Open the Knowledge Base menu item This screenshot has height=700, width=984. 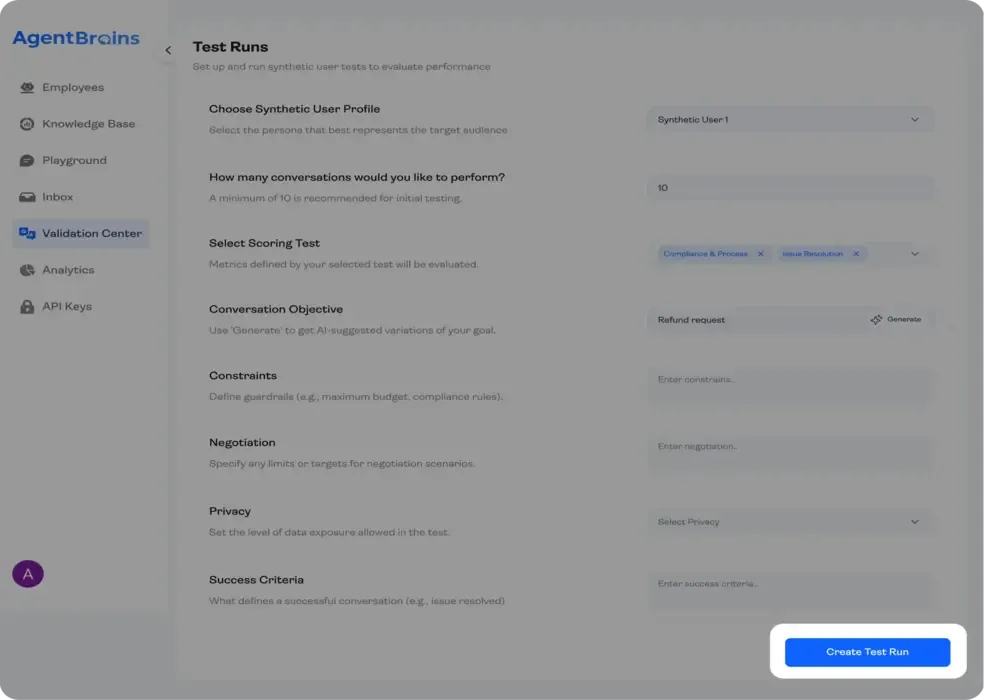pyautogui.click(x=88, y=124)
